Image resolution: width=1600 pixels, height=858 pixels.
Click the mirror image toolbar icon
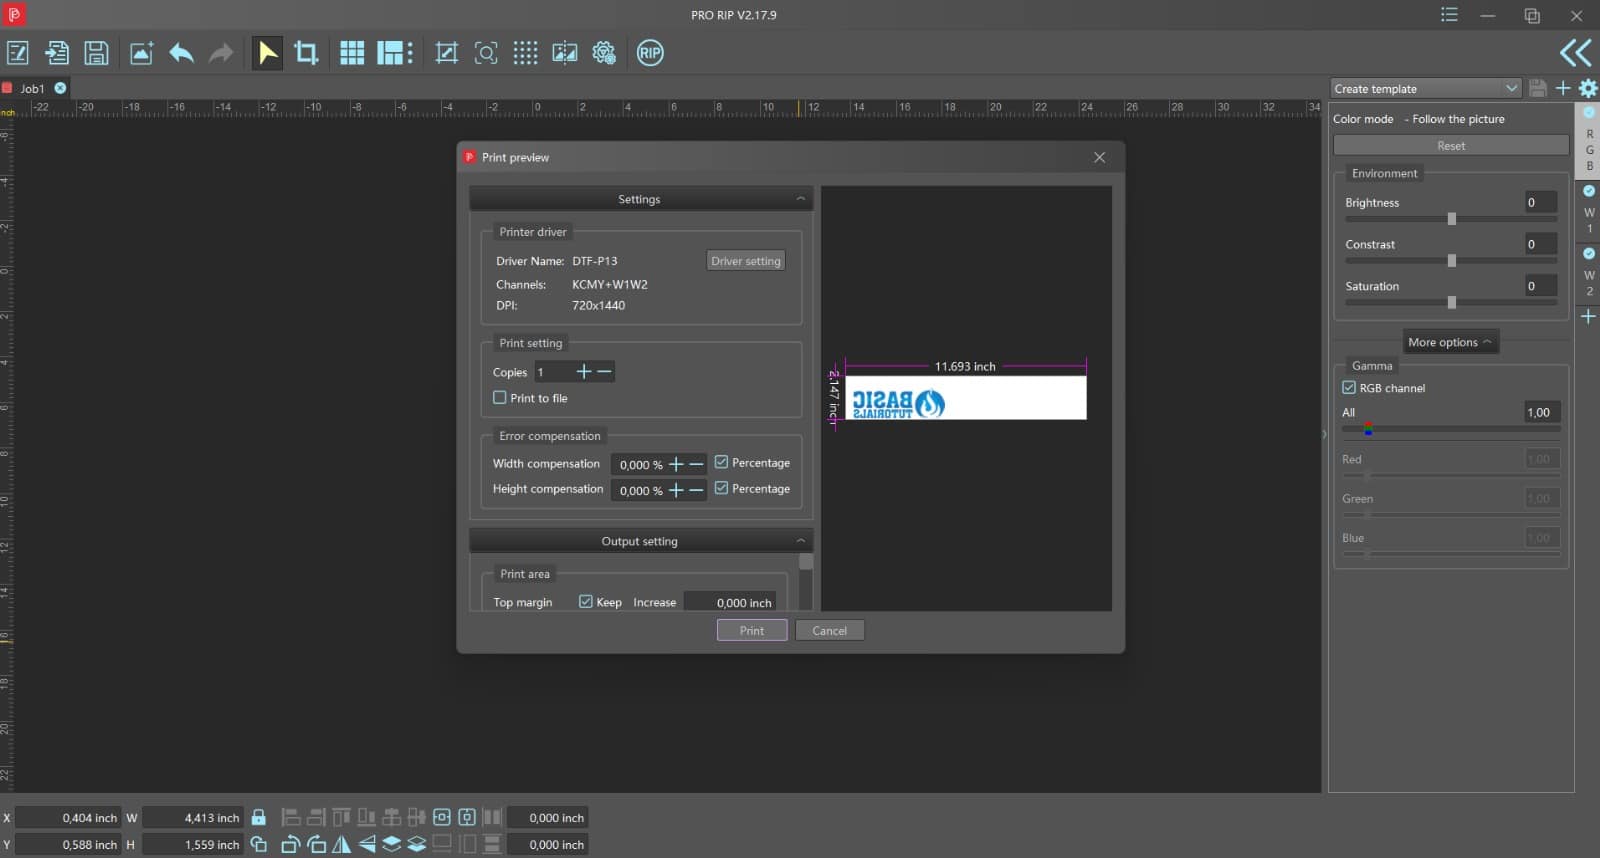[565, 53]
